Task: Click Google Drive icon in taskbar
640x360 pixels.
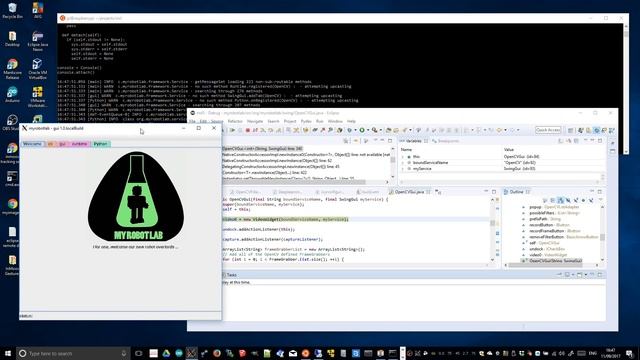Action: [x=166, y=353]
